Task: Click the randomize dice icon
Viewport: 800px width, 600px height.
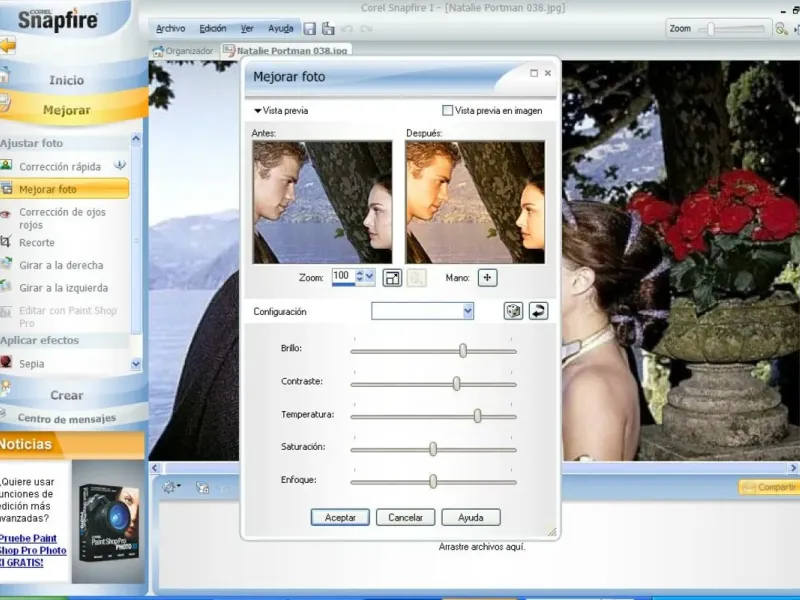Action: coord(513,311)
